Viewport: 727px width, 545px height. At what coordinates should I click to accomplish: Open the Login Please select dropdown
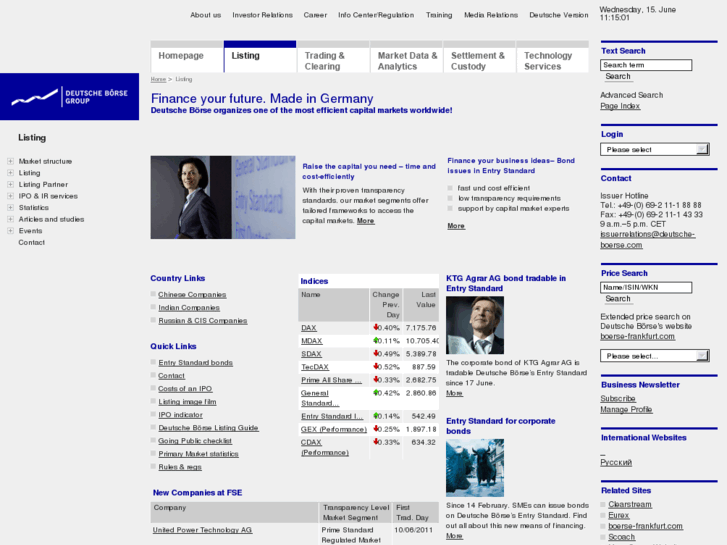click(655, 149)
